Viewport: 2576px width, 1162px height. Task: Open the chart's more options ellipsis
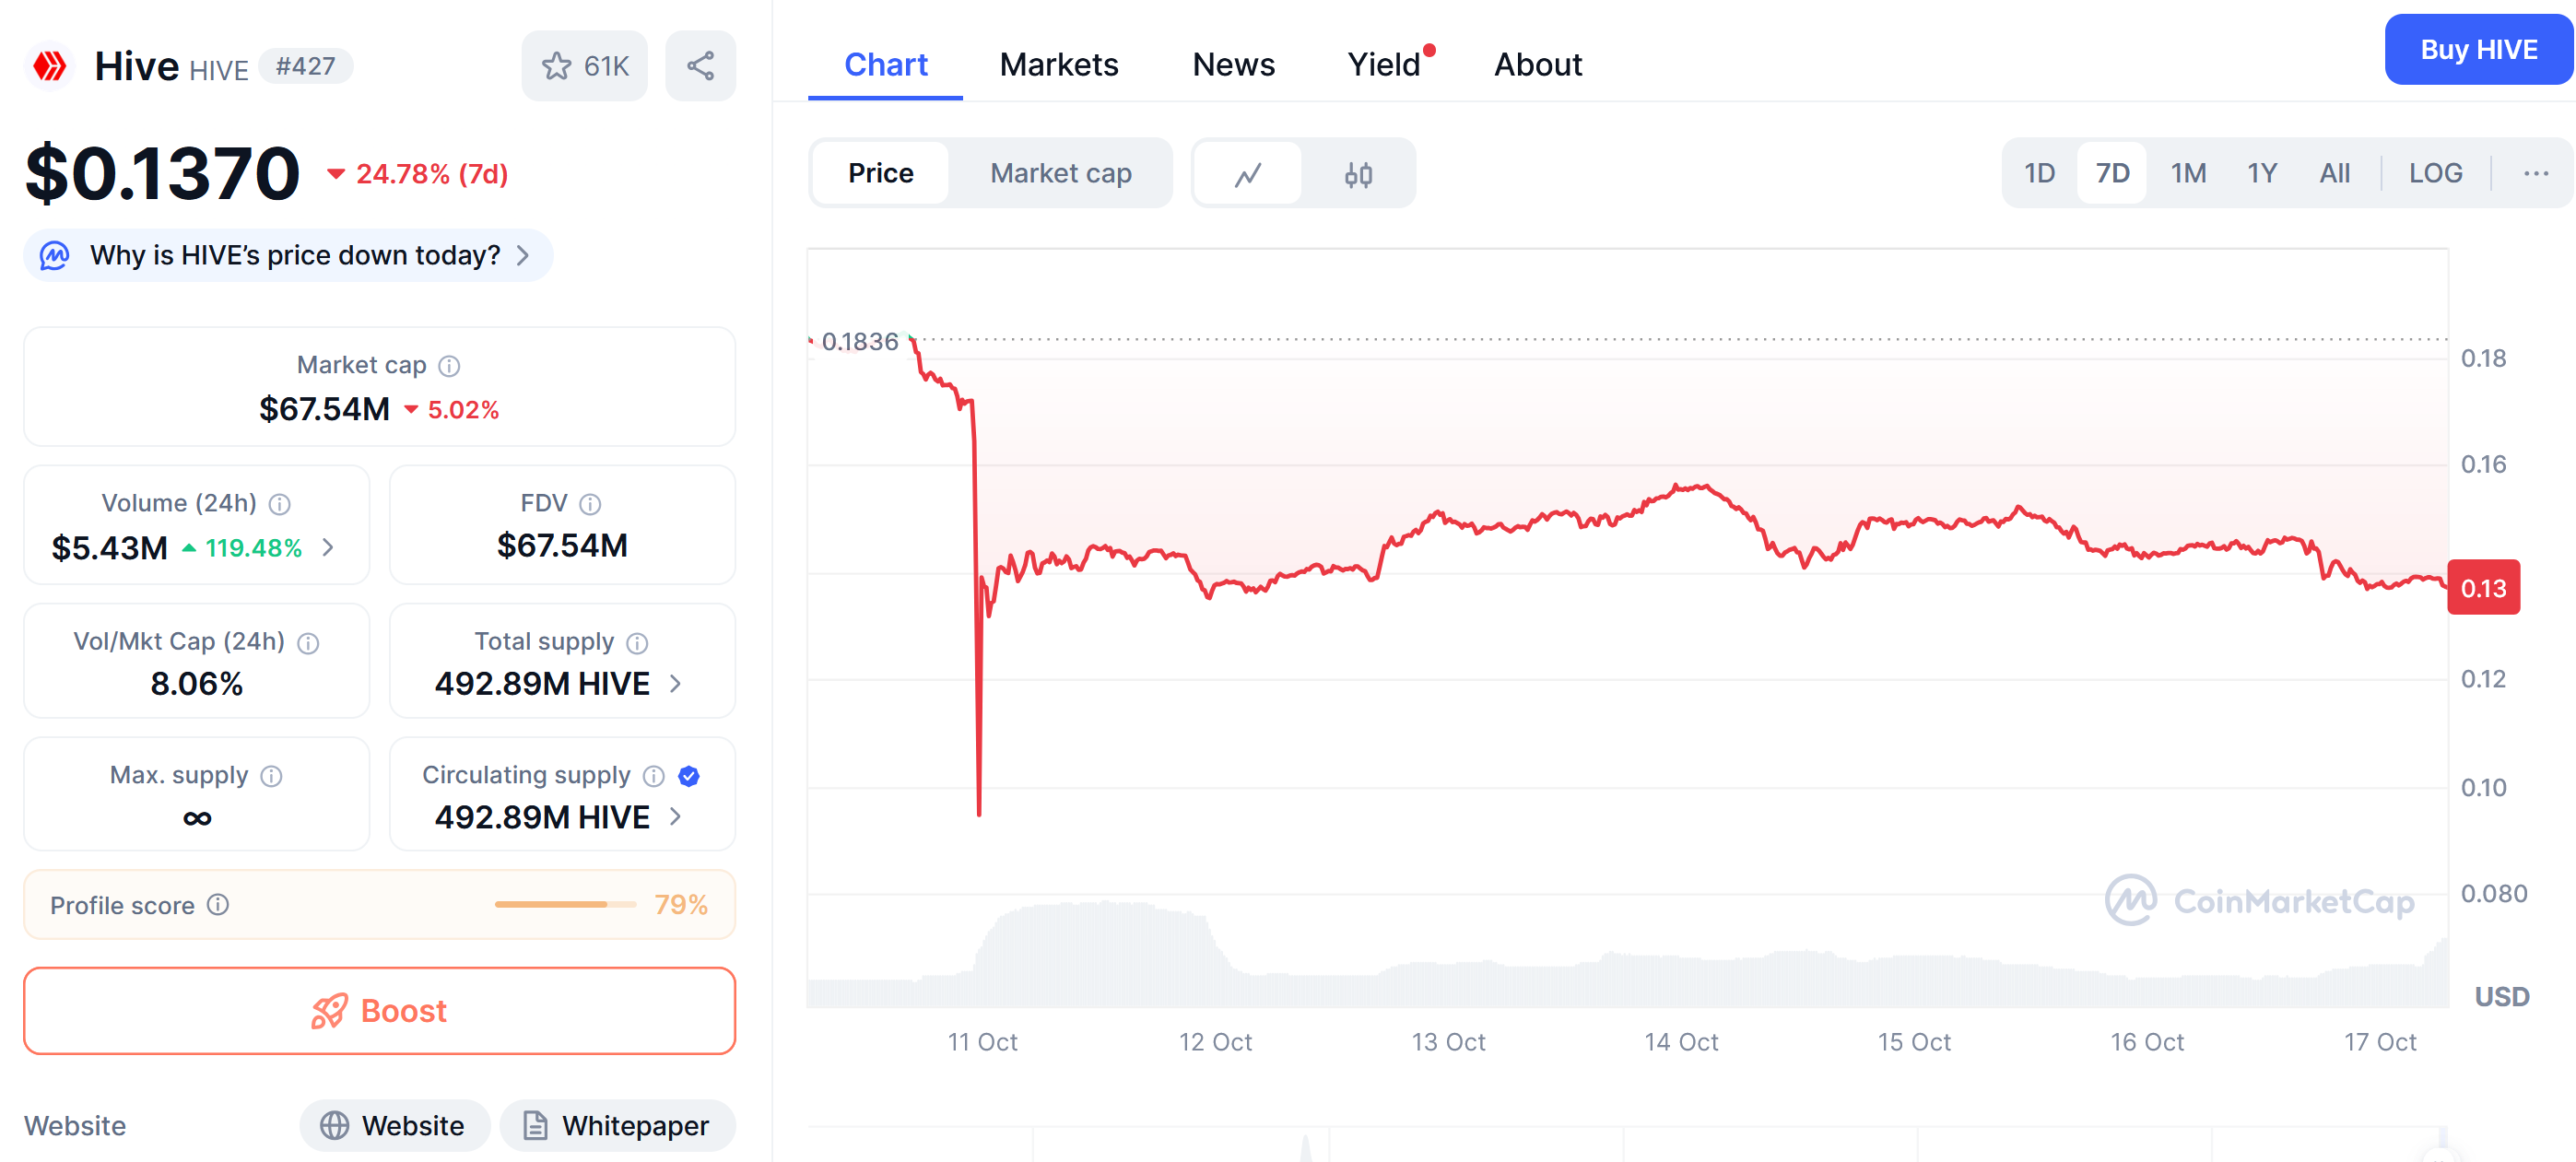[2535, 174]
